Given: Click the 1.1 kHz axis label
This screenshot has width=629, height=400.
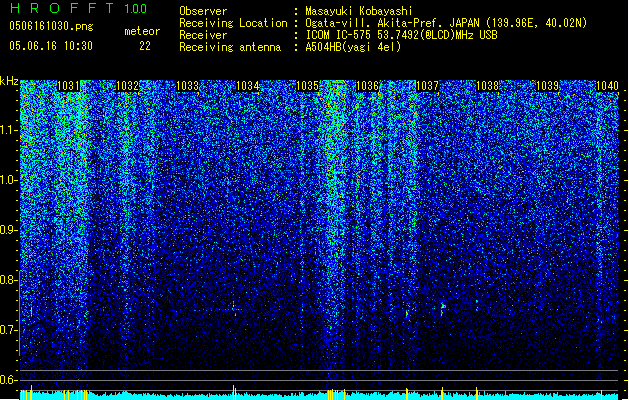Looking at the screenshot, I should [x=8, y=130].
